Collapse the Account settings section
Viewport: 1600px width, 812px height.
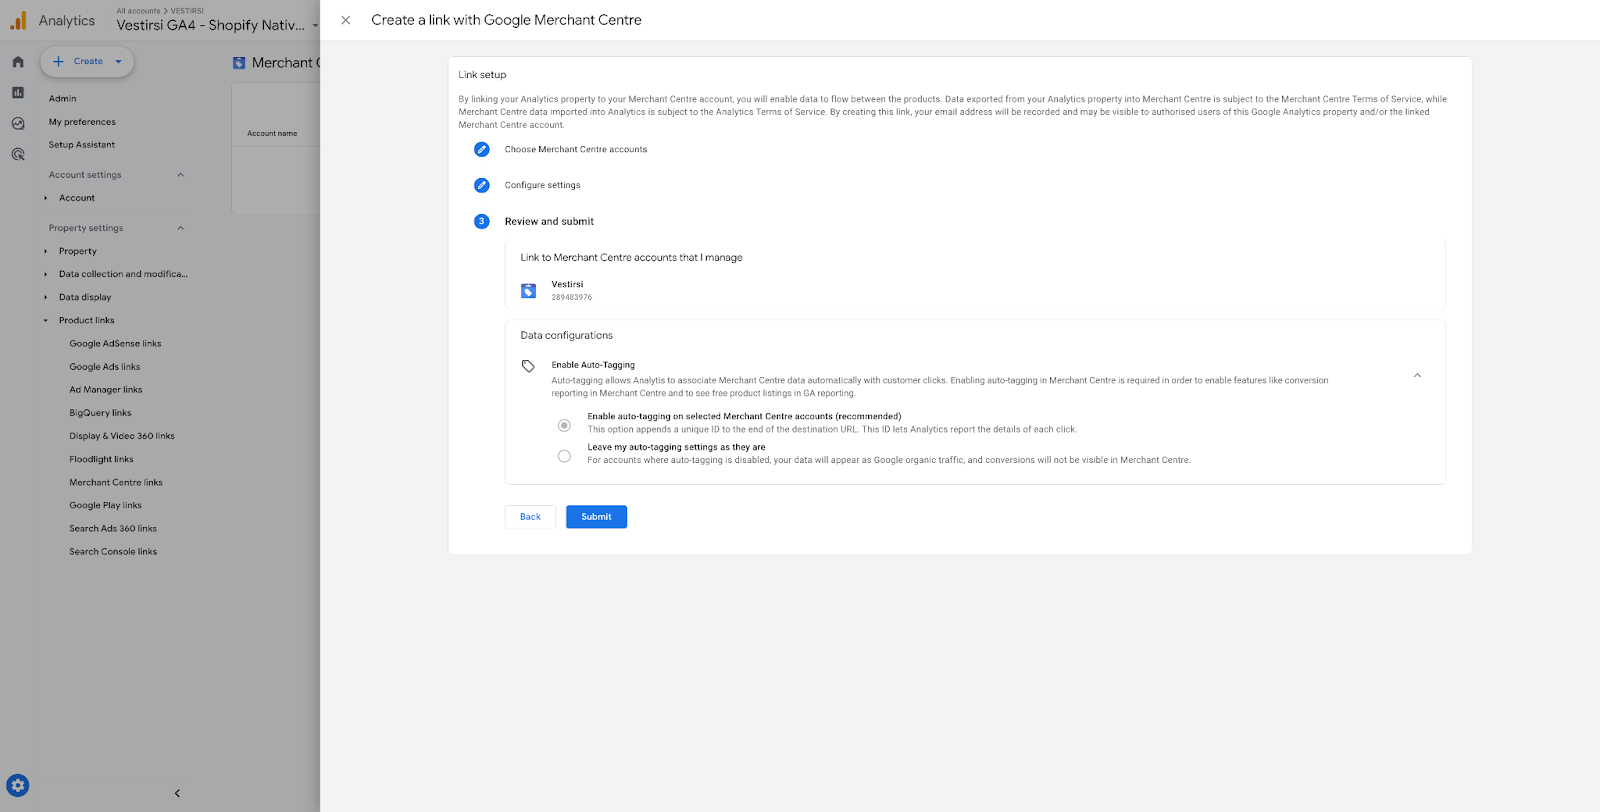pos(180,175)
